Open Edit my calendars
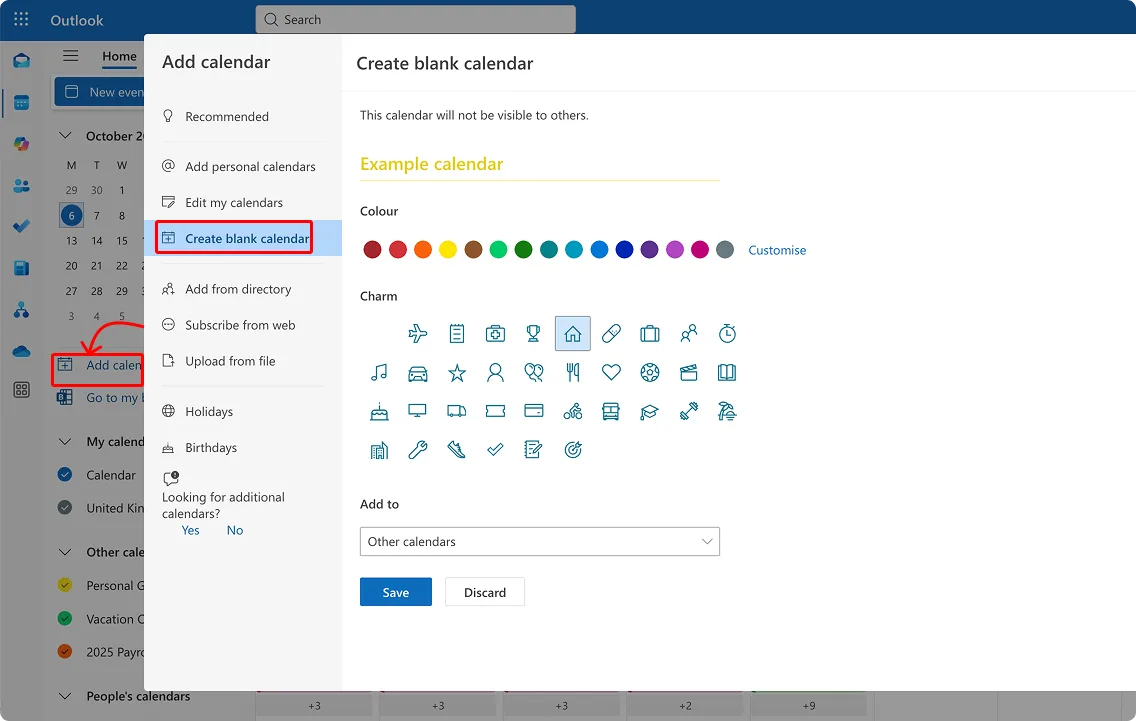The width and height of the screenshot is (1136, 721). [231, 201]
